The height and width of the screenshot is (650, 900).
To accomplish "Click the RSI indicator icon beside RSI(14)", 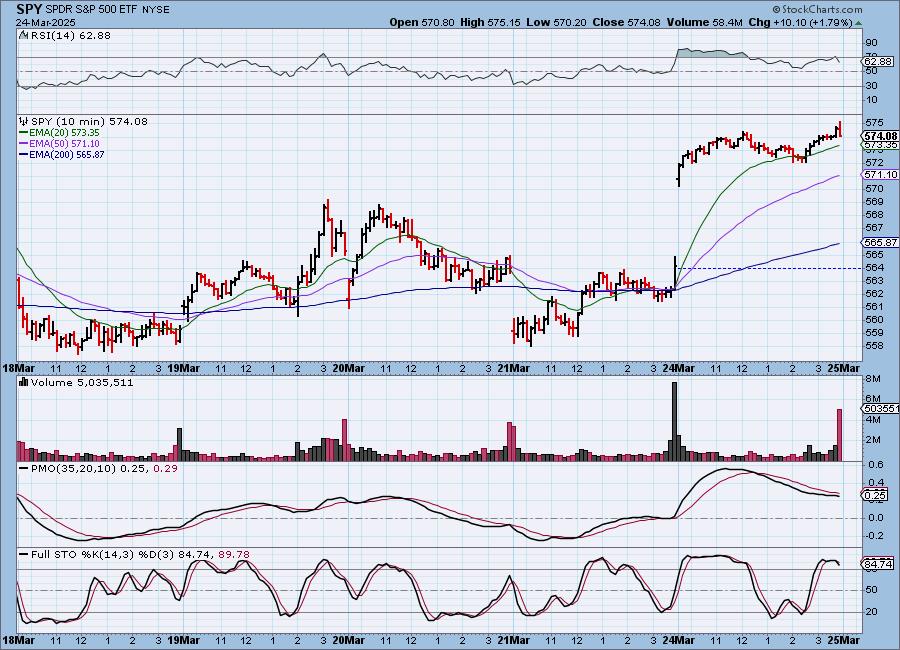I will pyautogui.click(x=24, y=35).
